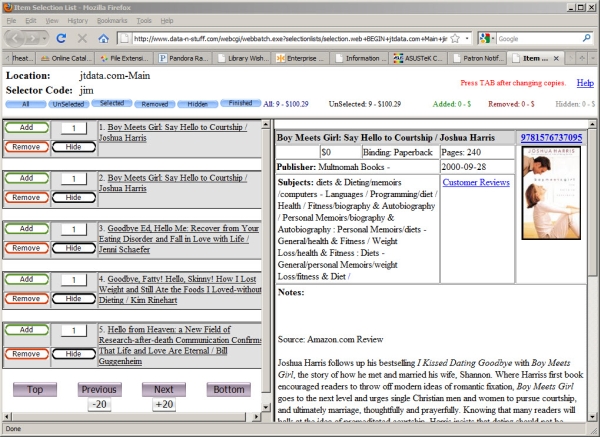
Task: Click the page icon in the address bar
Action: pos(124,38)
